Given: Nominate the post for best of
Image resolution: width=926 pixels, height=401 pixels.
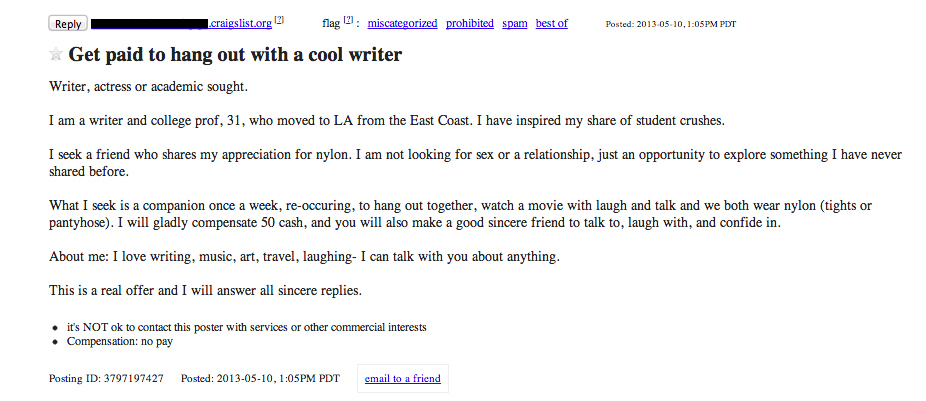Looking at the screenshot, I should click(552, 23).
